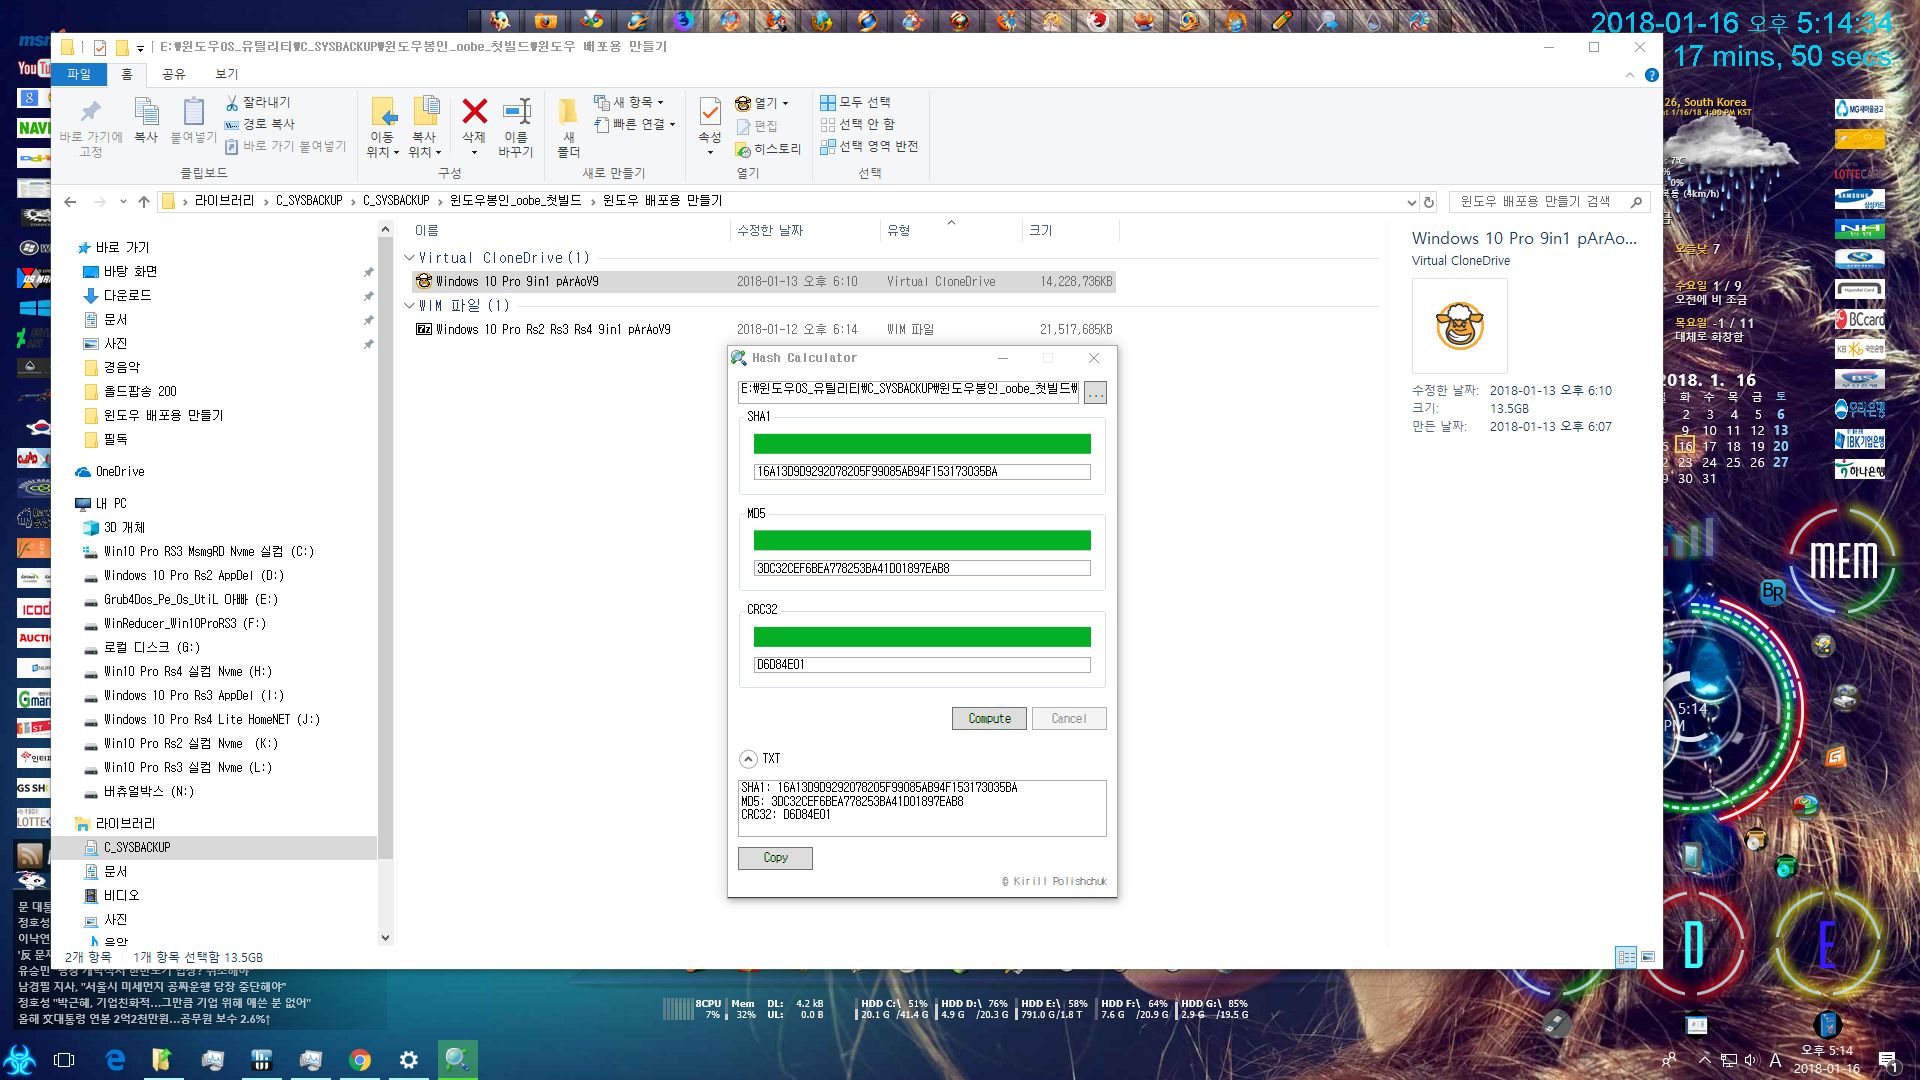The width and height of the screenshot is (1920, 1080).
Task: Click Invert selection (선택 영역 반전)
Action: (x=869, y=146)
